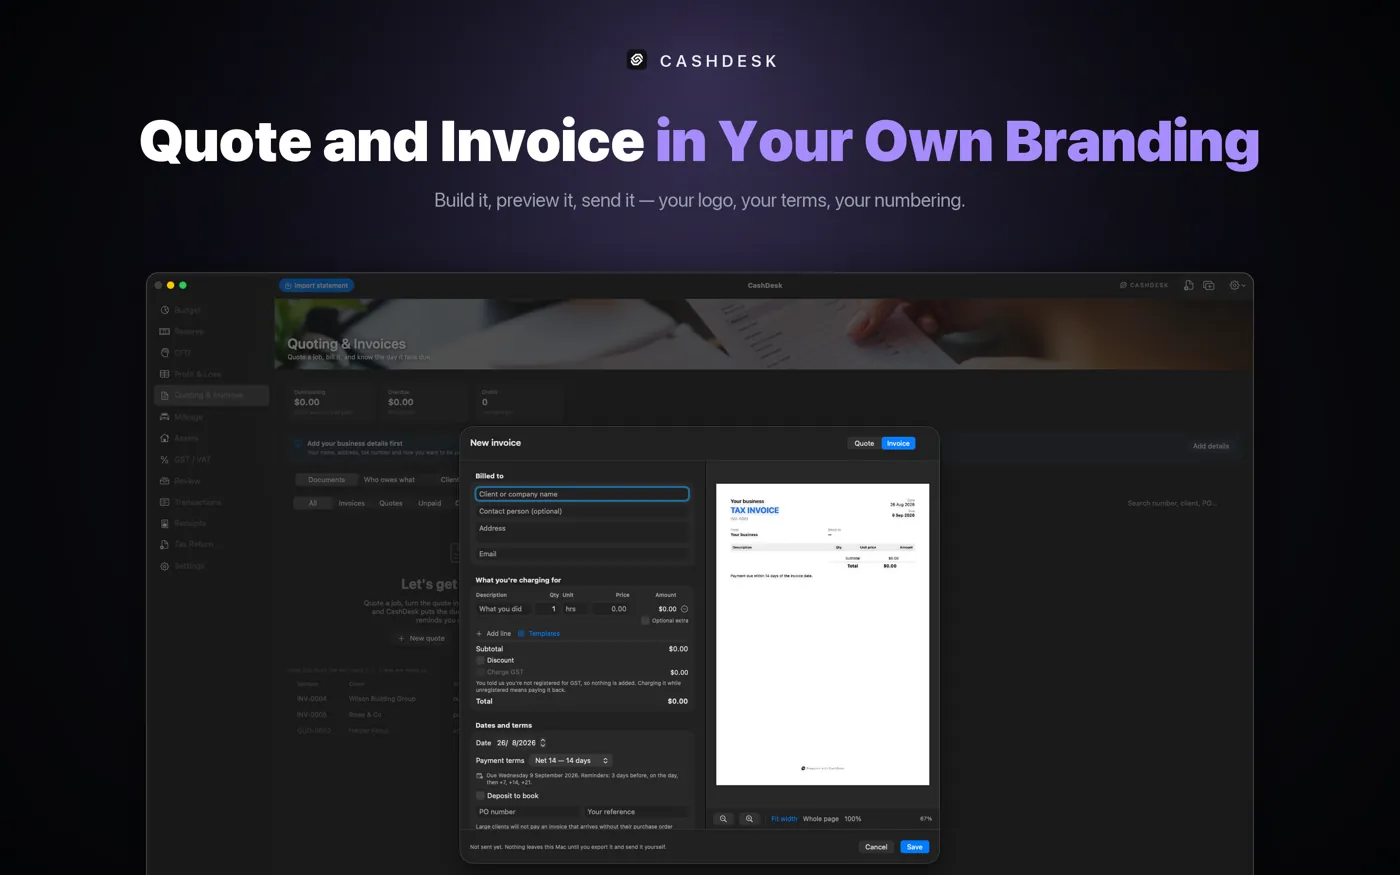The width and height of the screenshot is (1400, 875).
Task: Set preview zoom to Whole page
Action: point(821,819)
